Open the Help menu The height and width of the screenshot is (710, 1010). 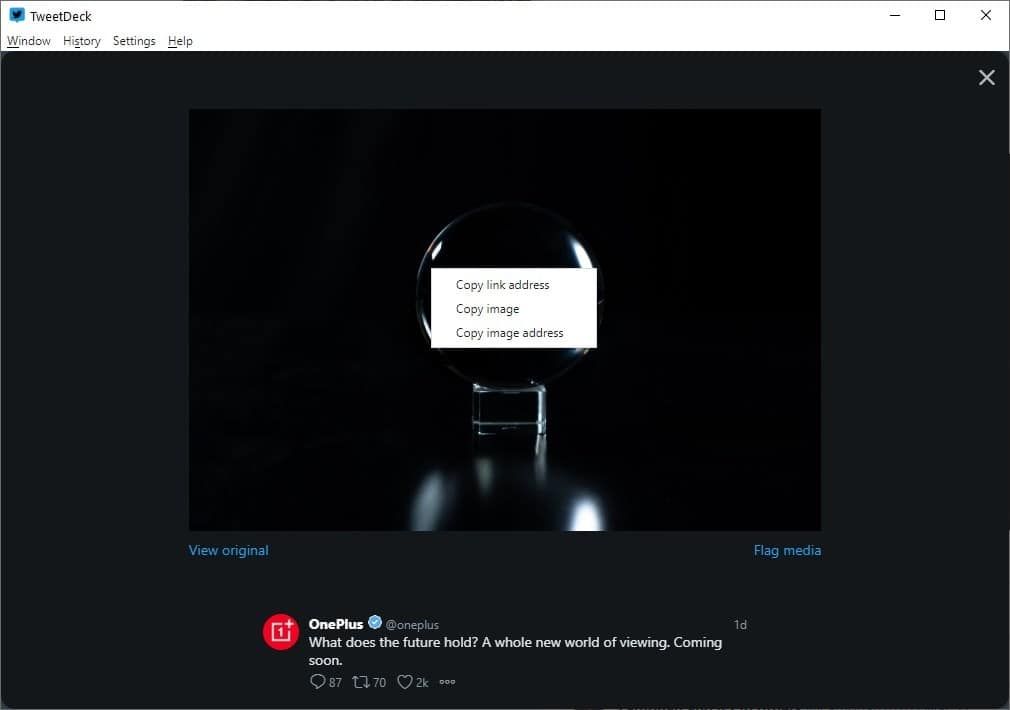[x=180, y=41]
